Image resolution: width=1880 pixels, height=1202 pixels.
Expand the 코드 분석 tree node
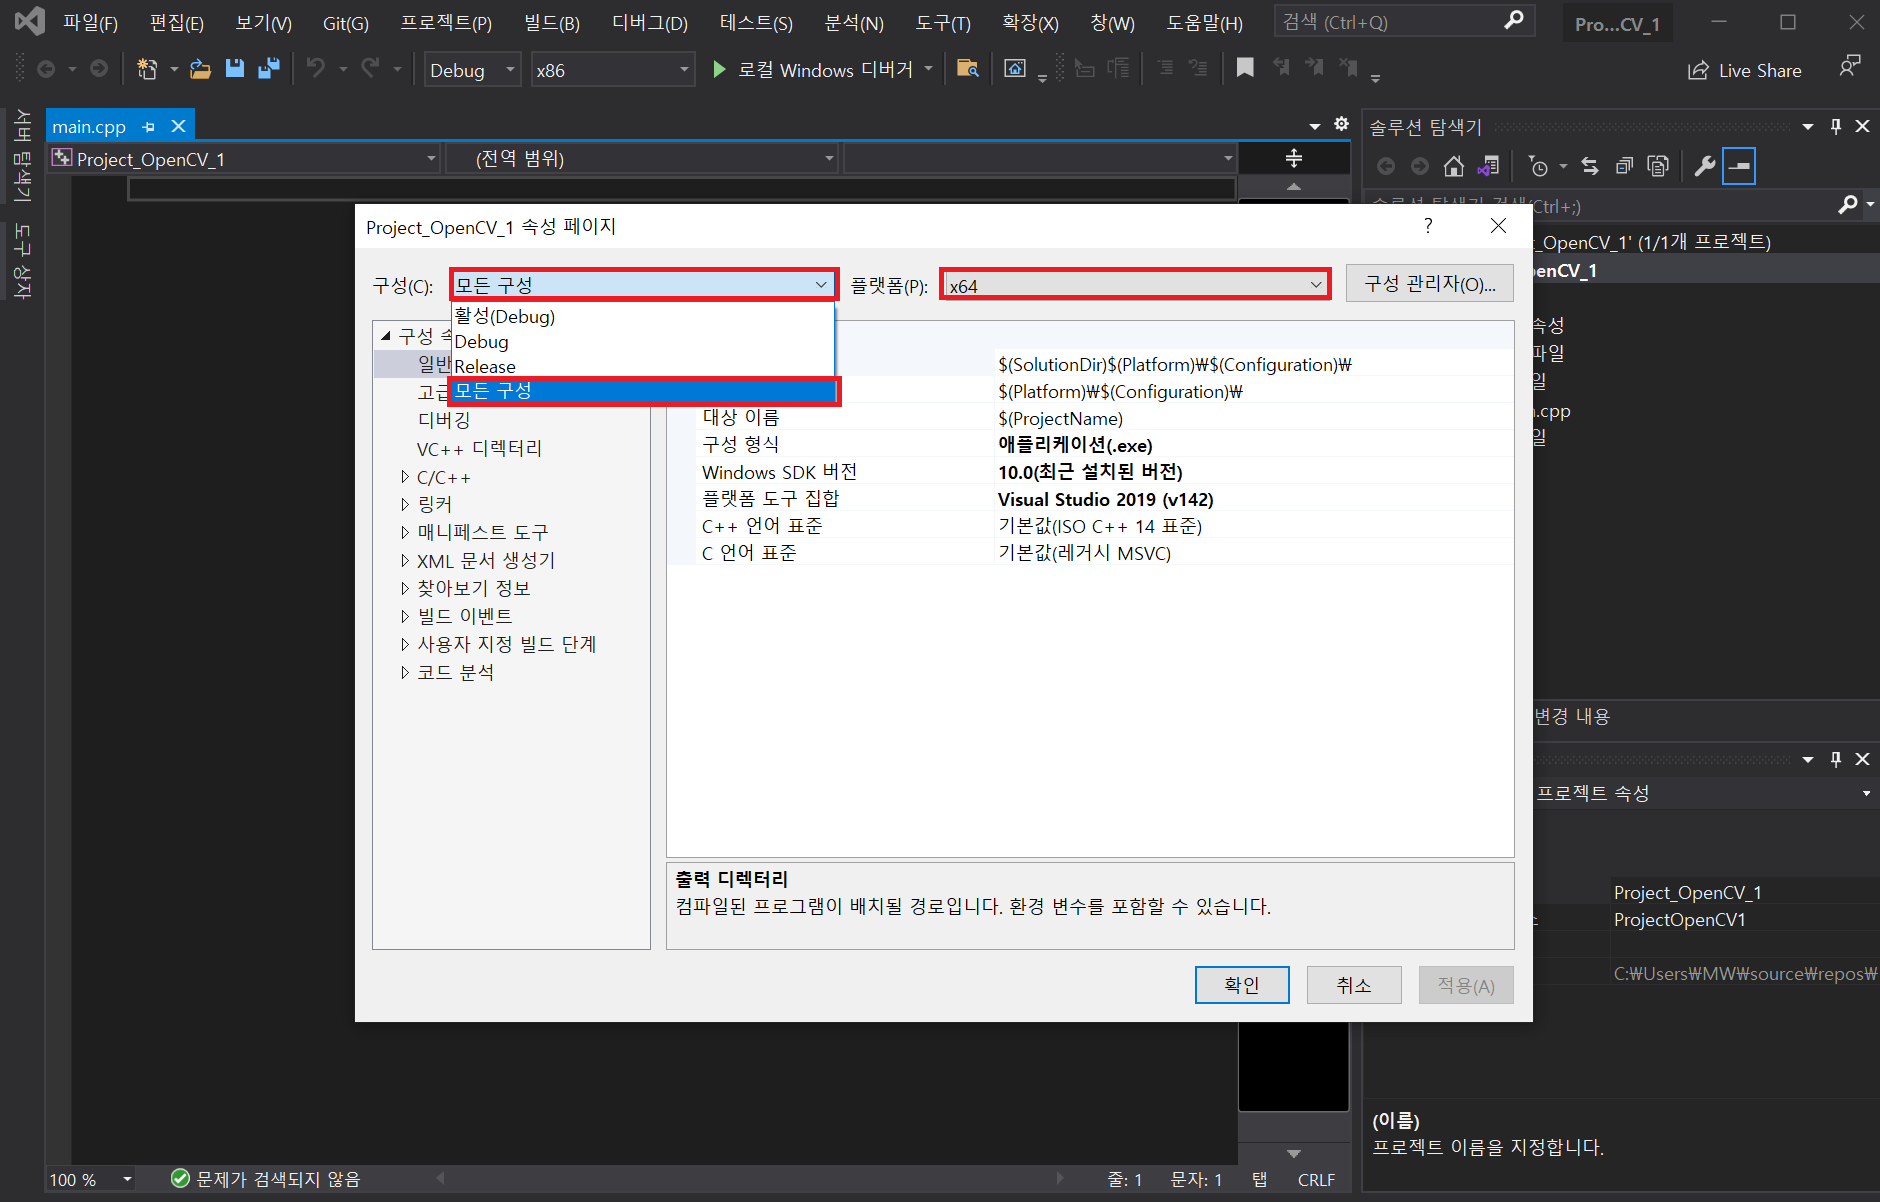tap(405, 672)
